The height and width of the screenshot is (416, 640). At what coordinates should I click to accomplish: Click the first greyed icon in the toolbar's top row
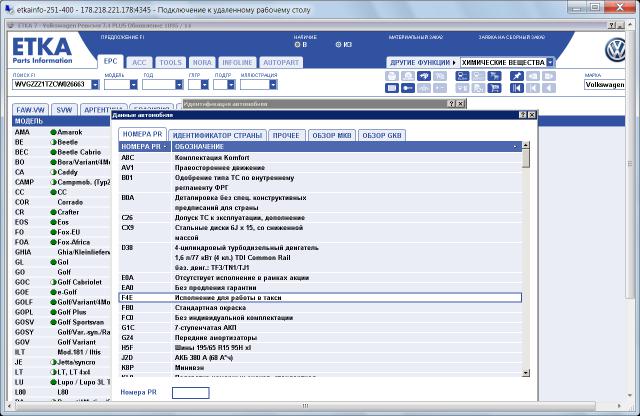(392, 76)
